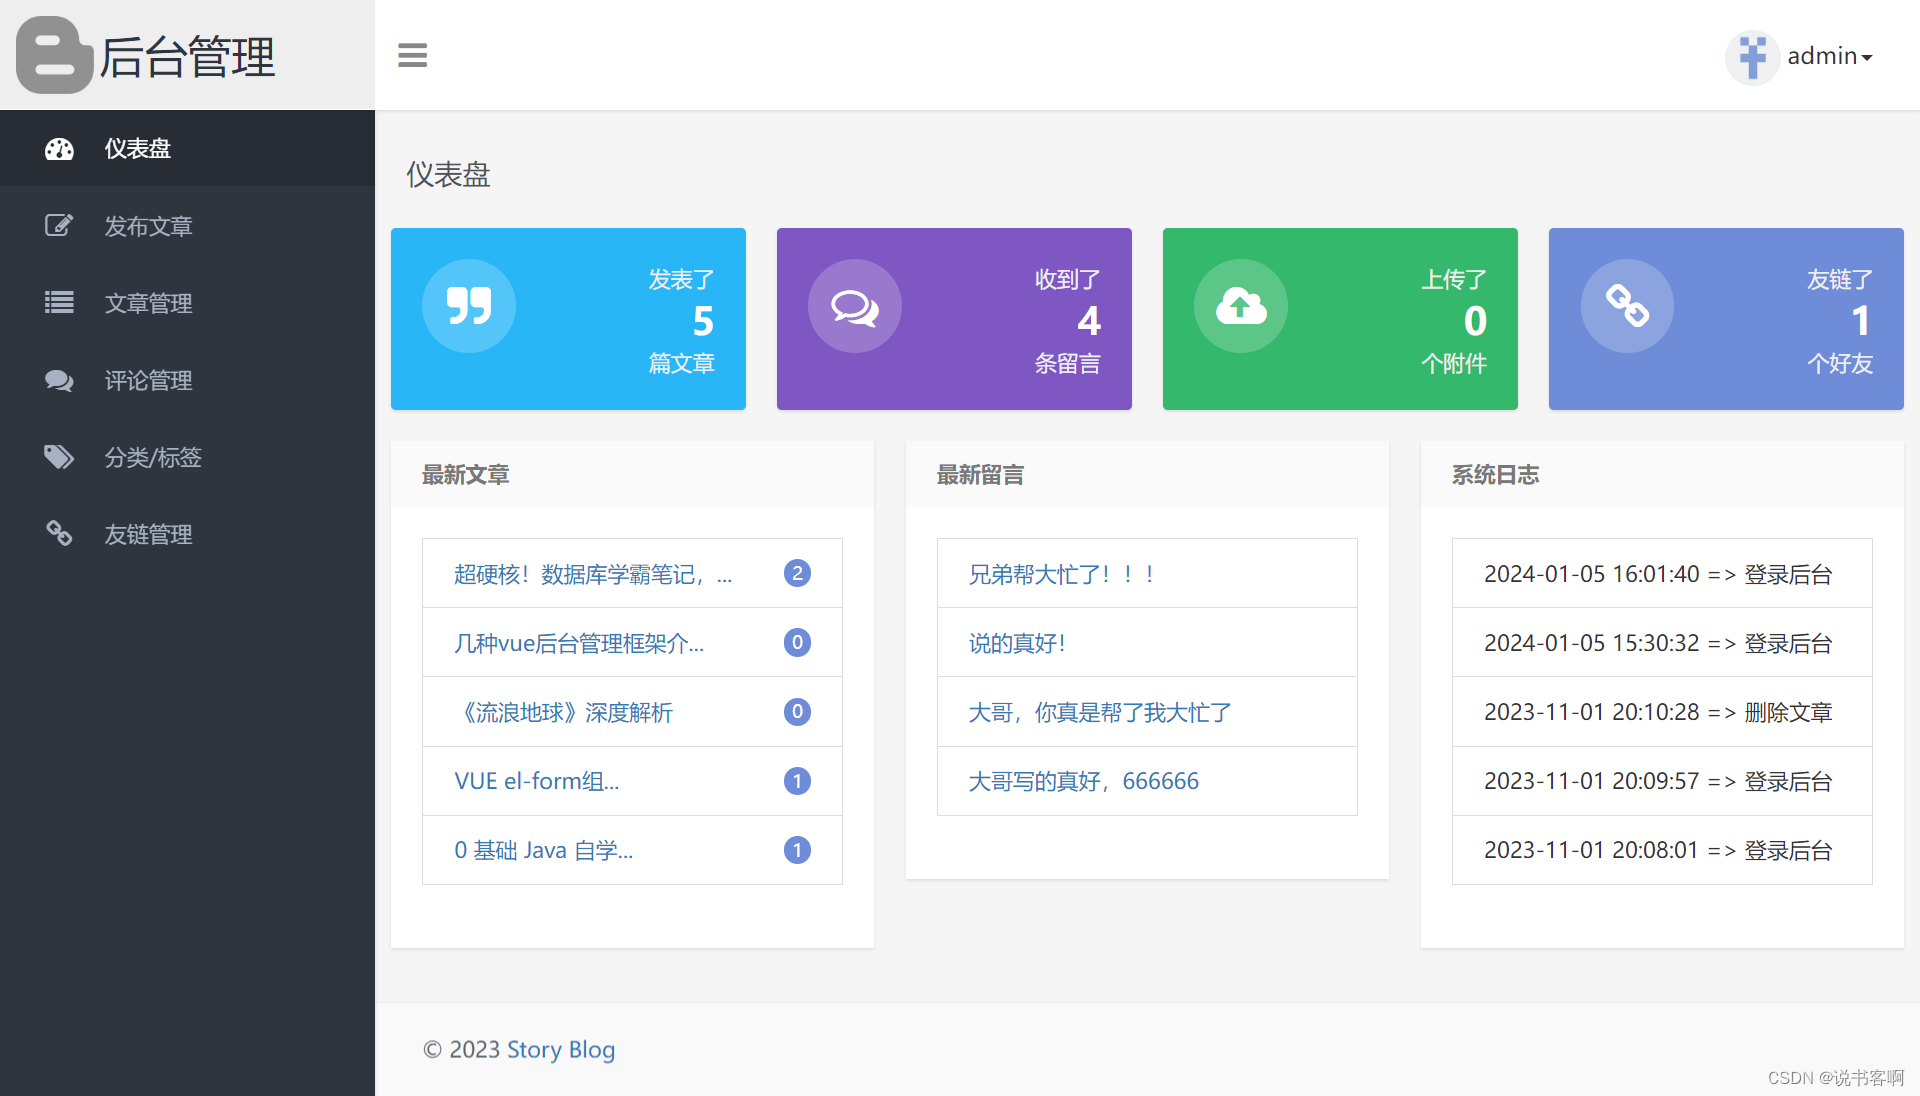Open comment 说的真好!
The width and height of the screenshot is (1920, 1096).
[x=1017, y=643]
